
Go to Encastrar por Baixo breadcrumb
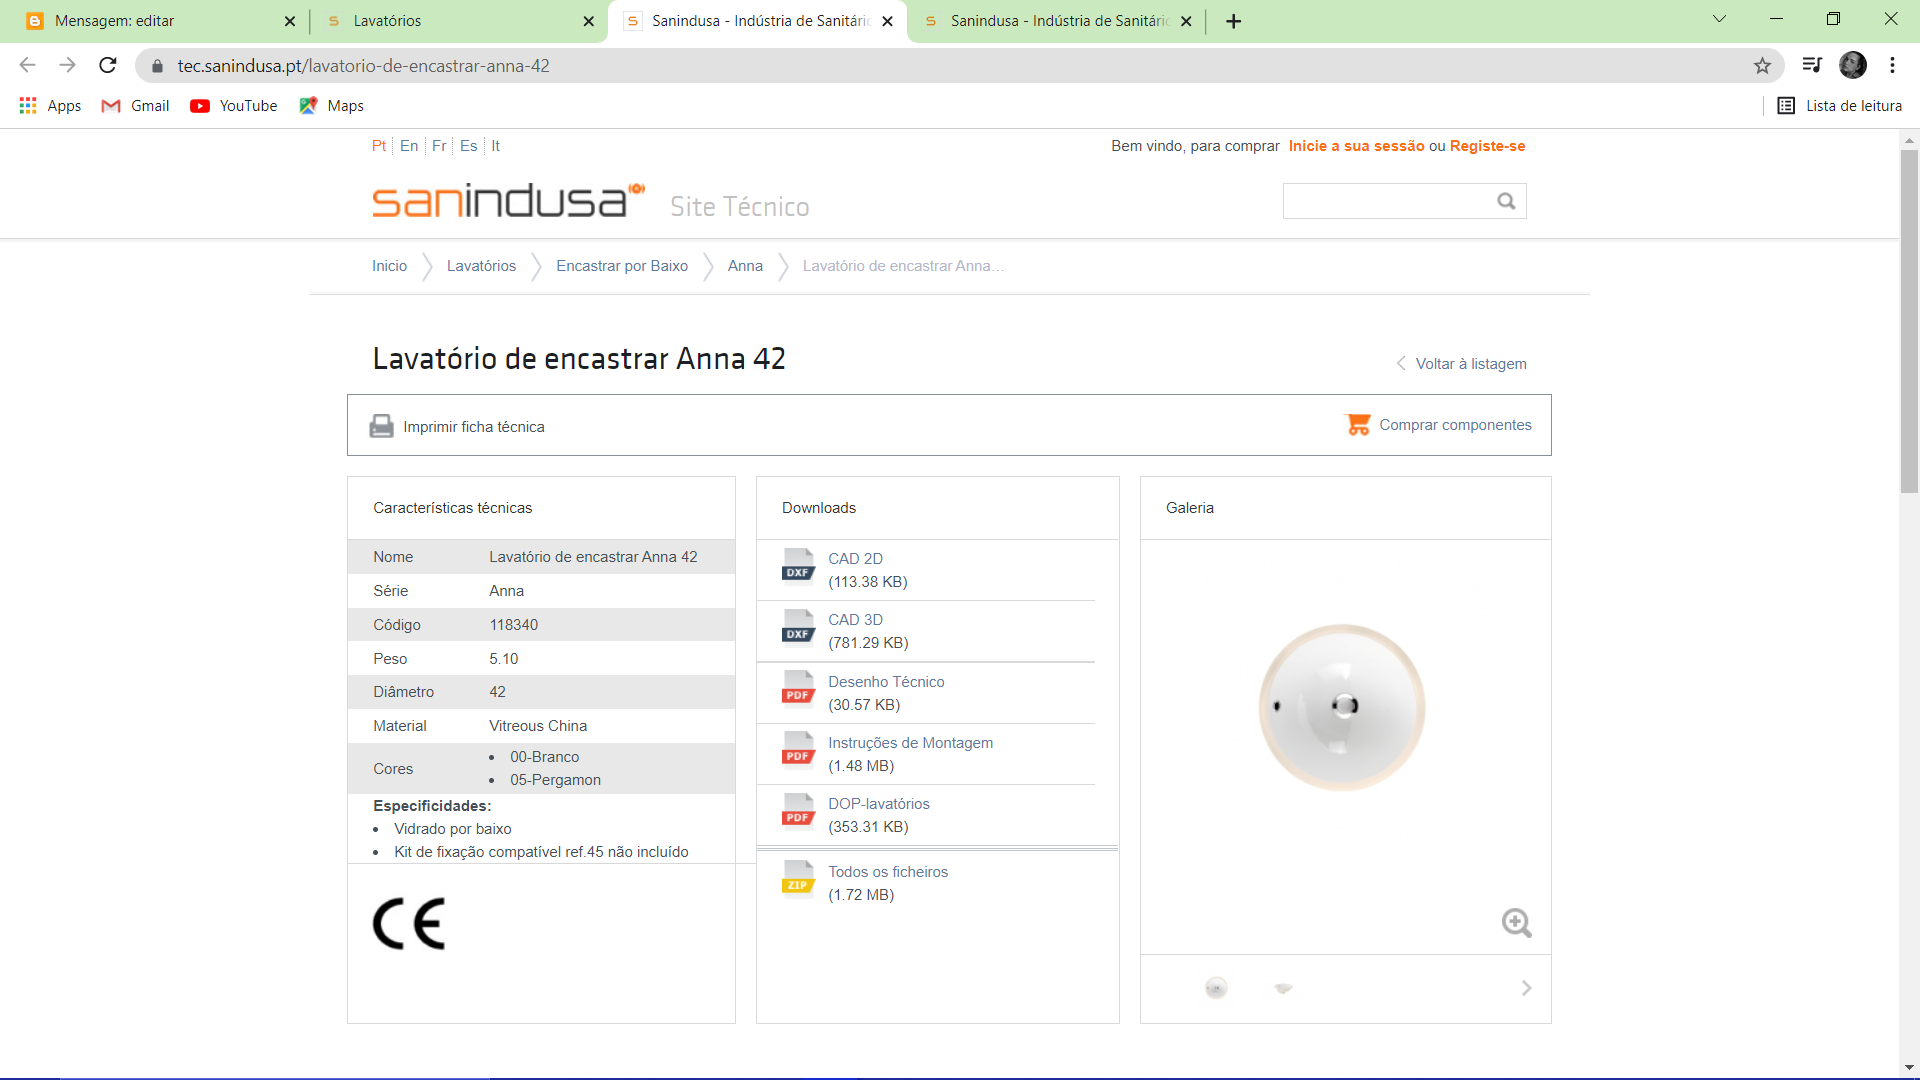click(622, 266)
